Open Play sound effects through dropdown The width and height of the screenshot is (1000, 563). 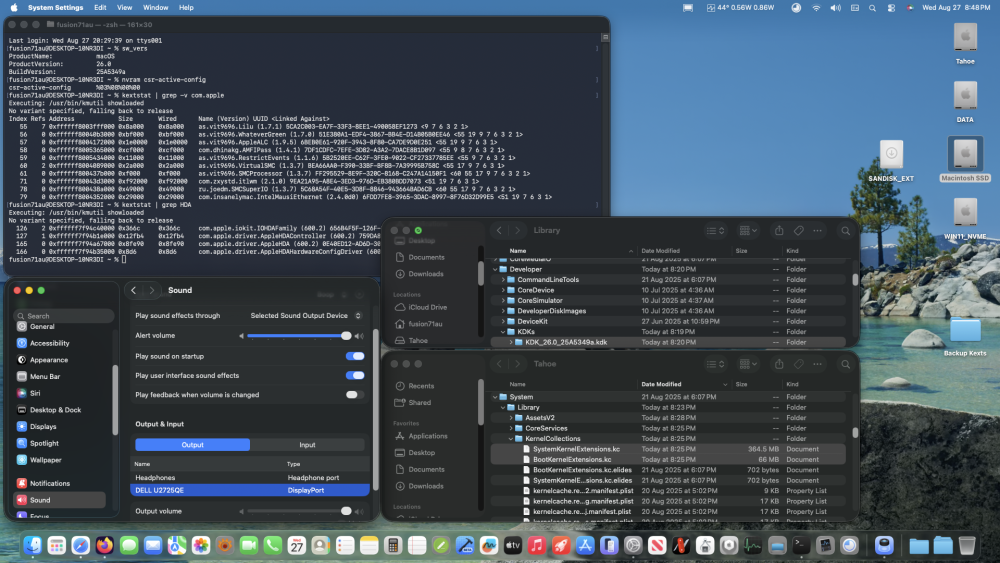pos(305,316)
